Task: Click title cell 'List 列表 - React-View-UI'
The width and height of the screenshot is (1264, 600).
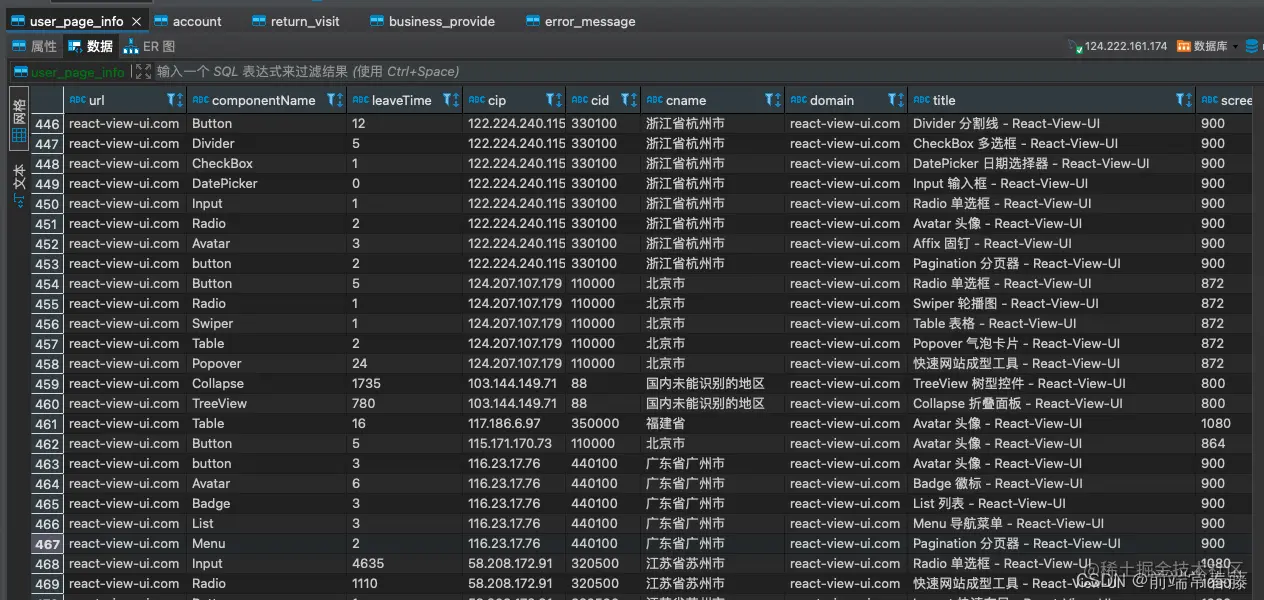Action: pos(1051,503)
